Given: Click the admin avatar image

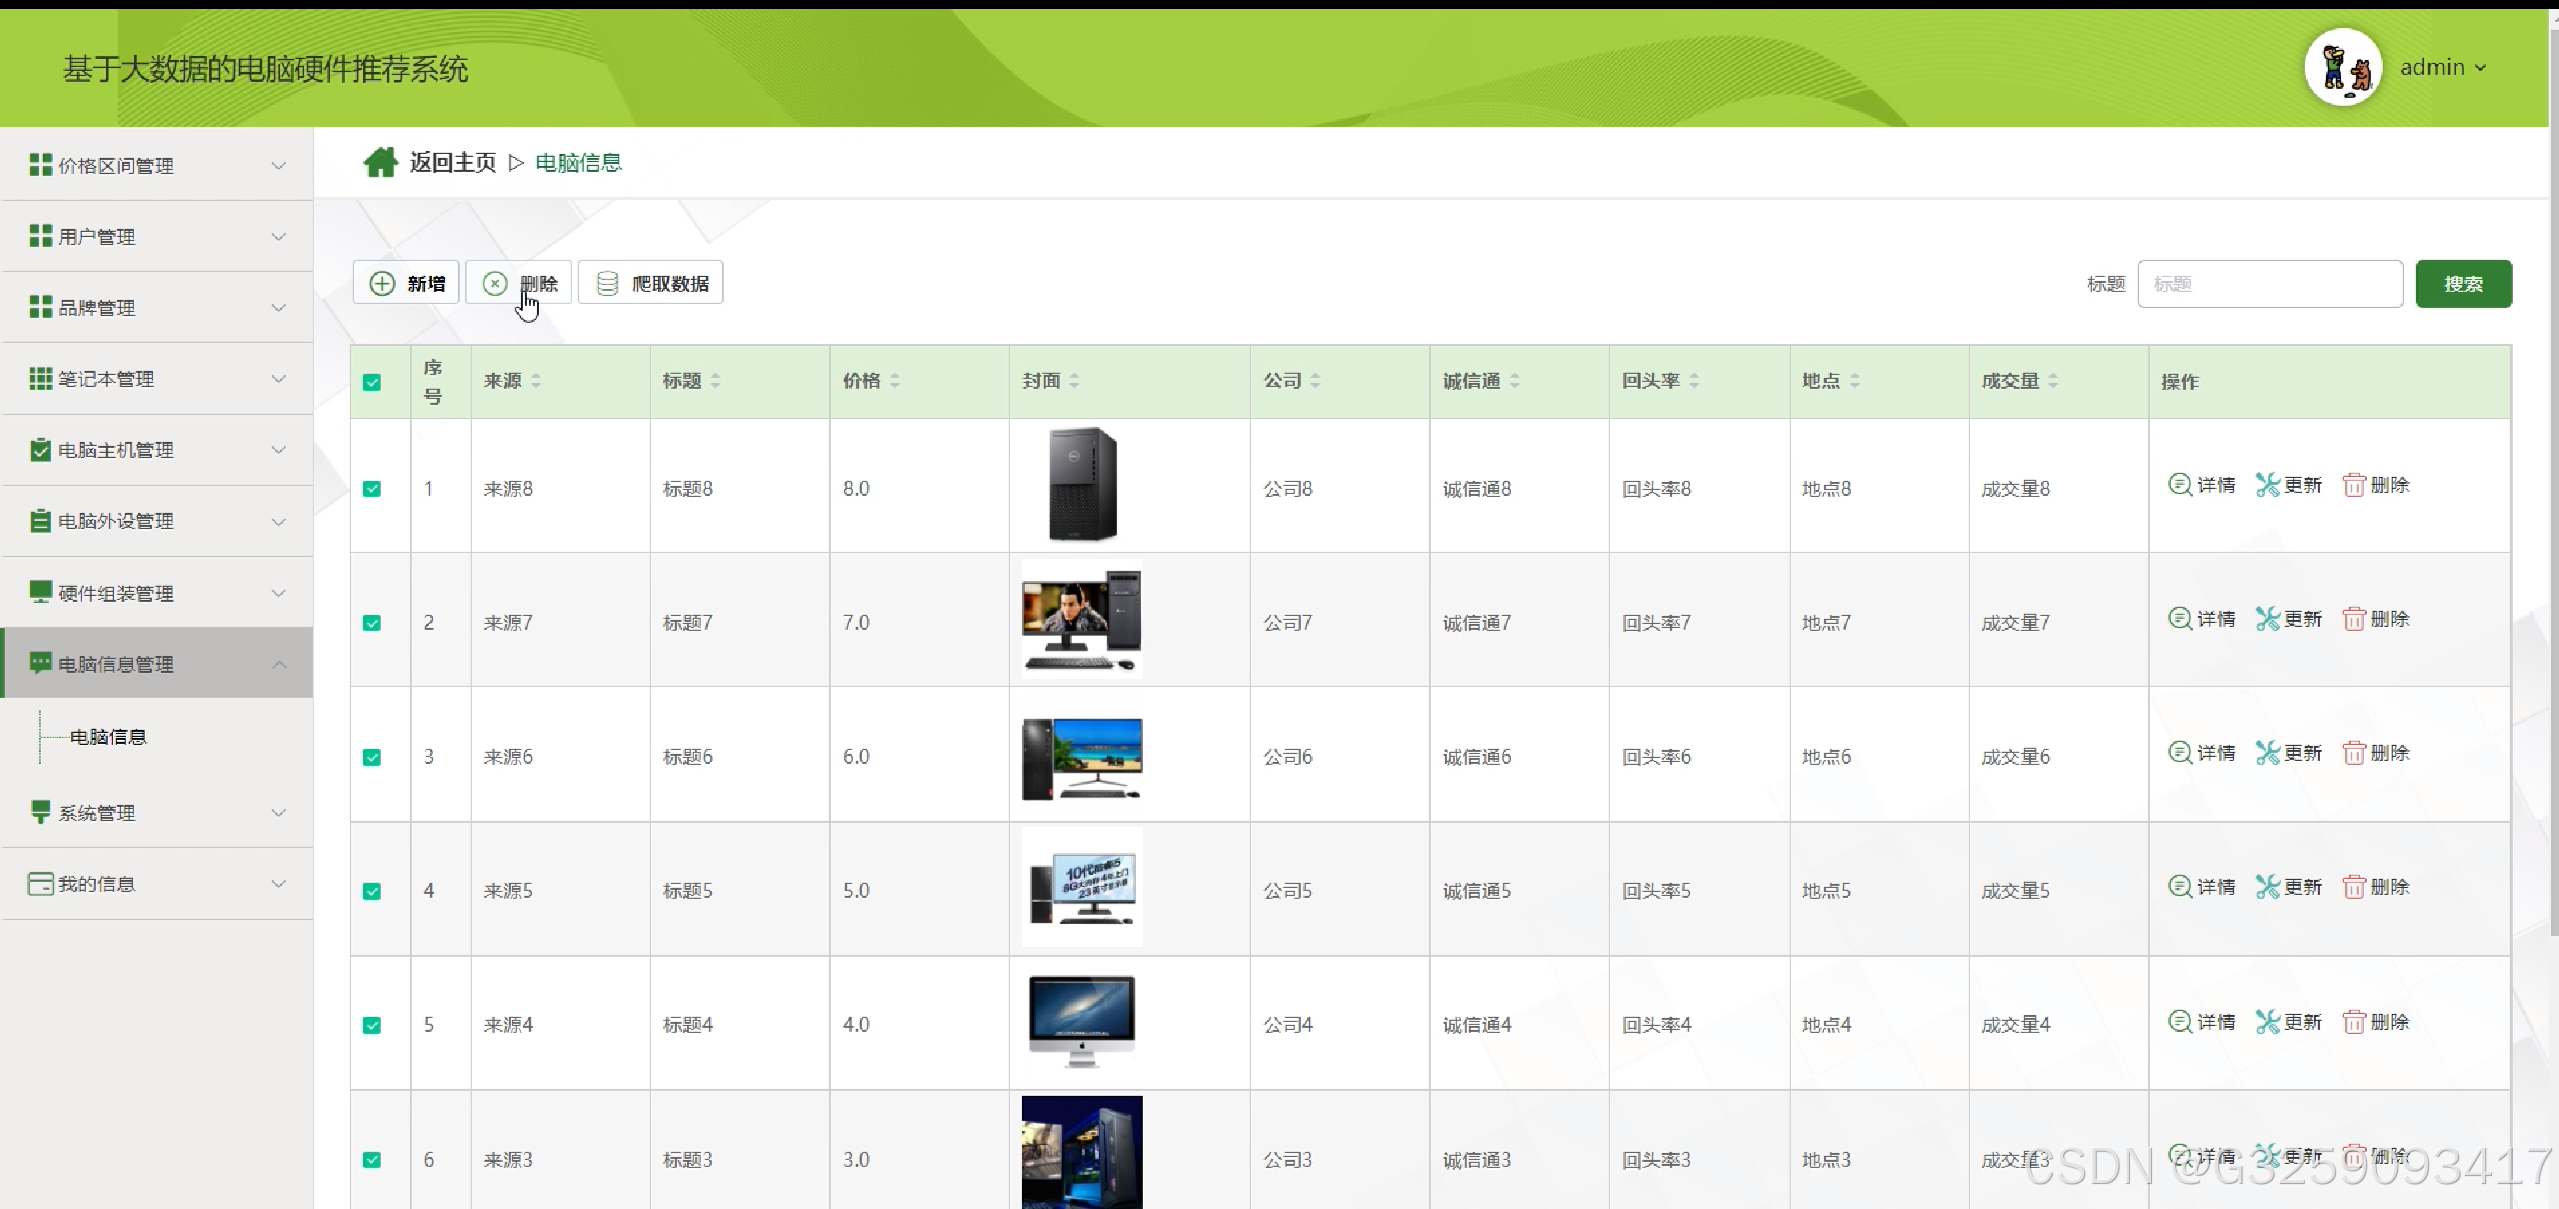Looking at the screenshot, I should tap(2343, 67).
